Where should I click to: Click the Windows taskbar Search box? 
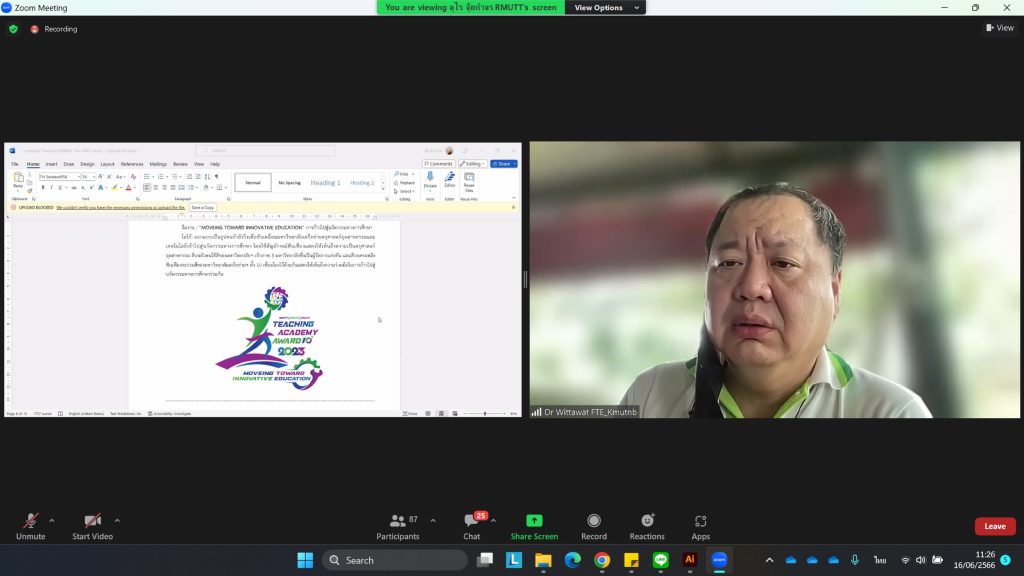393,560
